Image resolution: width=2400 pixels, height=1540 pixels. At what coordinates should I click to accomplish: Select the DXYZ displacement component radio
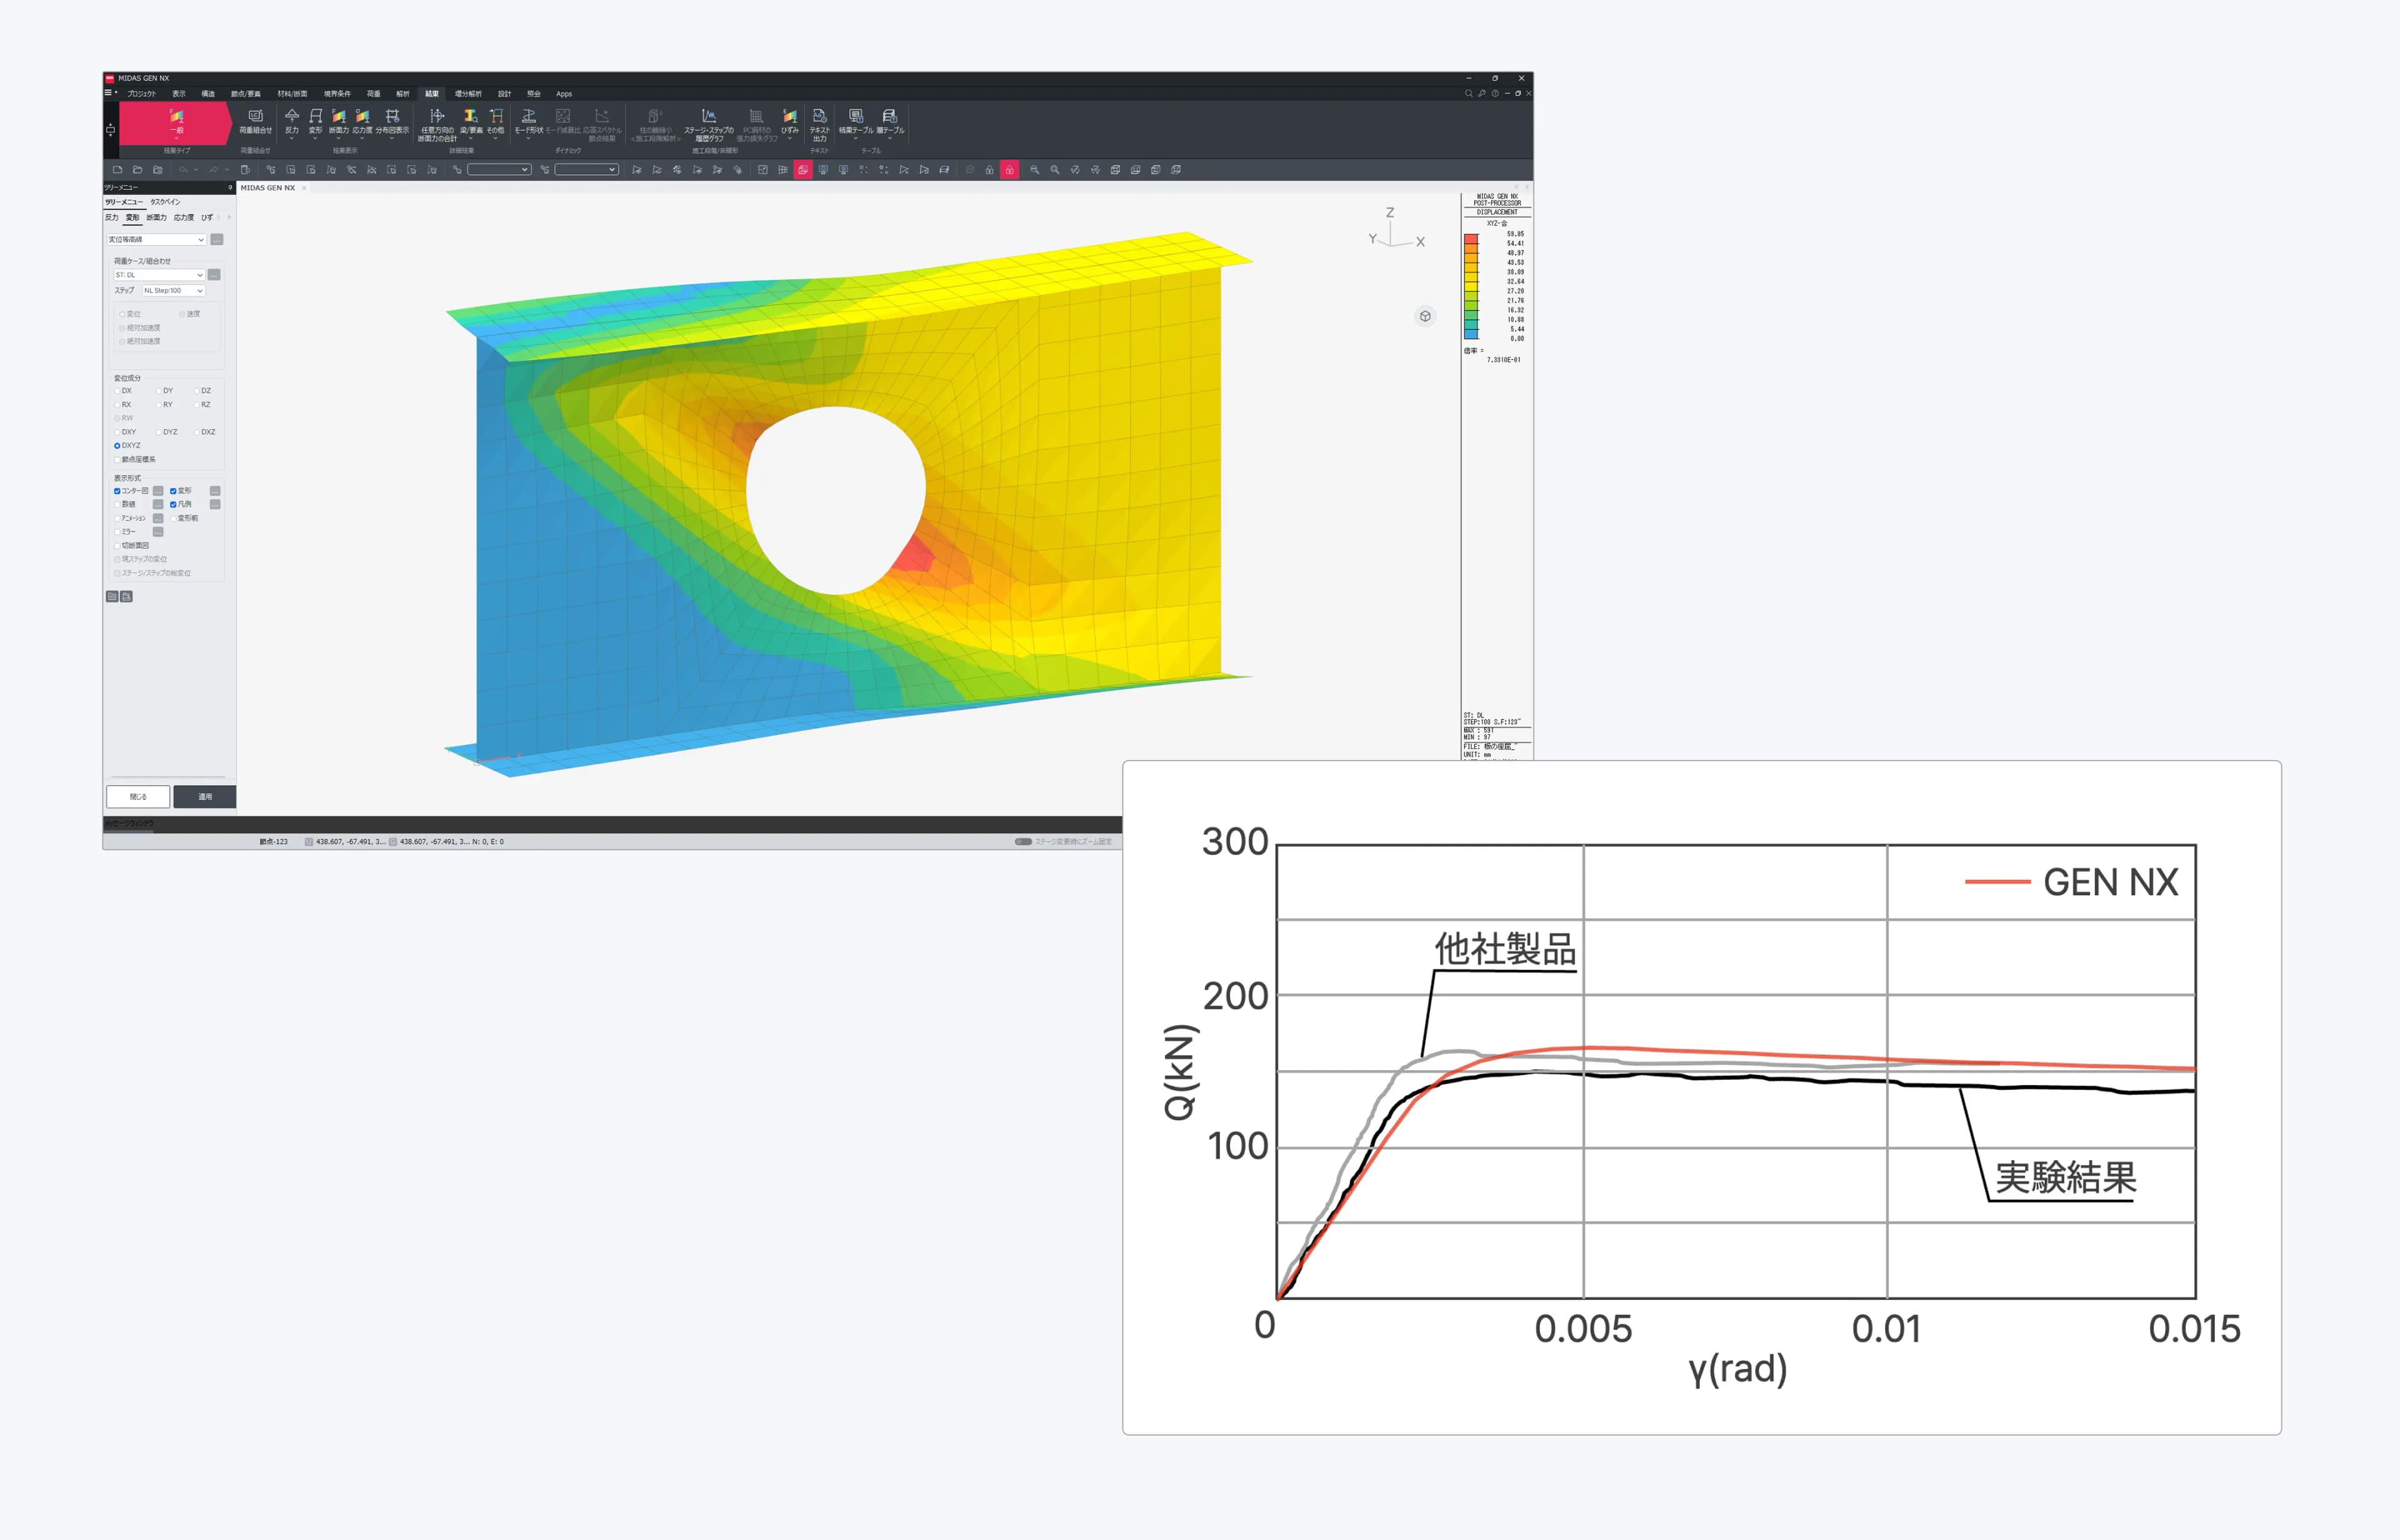(117, 446)
